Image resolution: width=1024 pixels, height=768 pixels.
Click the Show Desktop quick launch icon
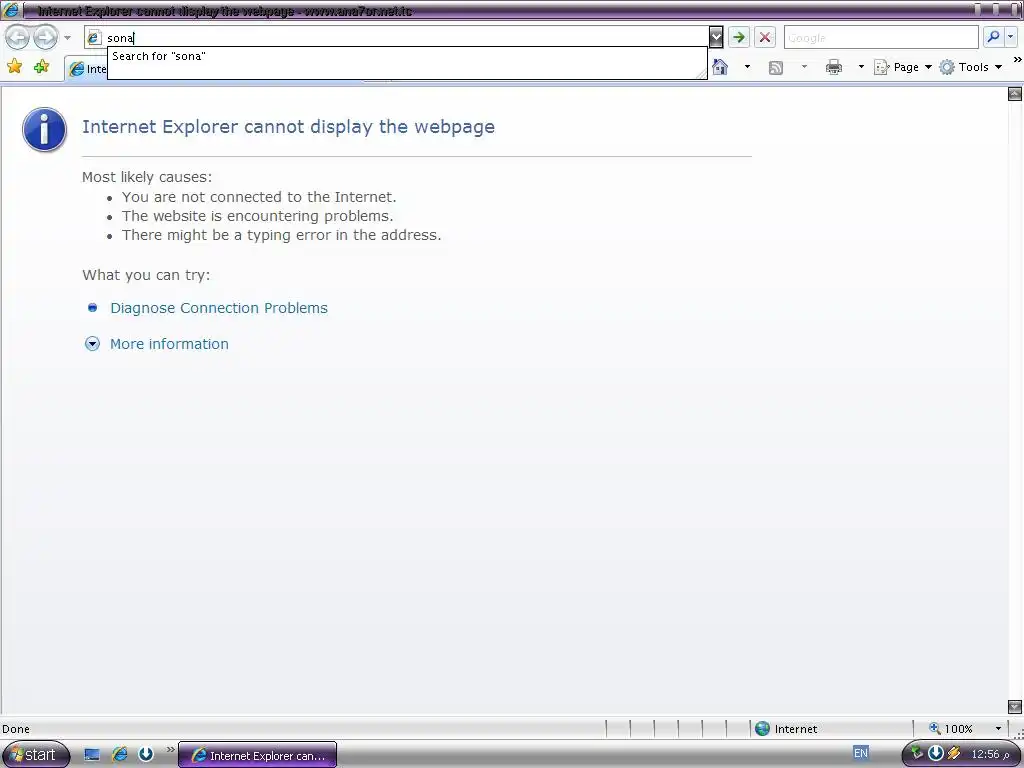point(92,754)
